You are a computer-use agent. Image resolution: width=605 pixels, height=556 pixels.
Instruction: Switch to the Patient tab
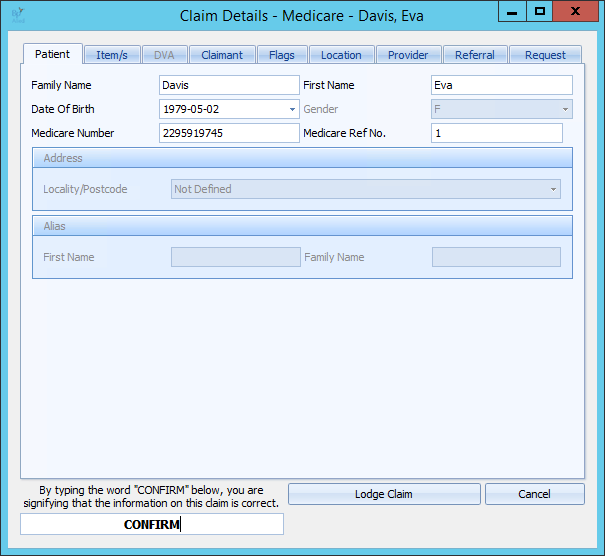click(x=52, y=54)
